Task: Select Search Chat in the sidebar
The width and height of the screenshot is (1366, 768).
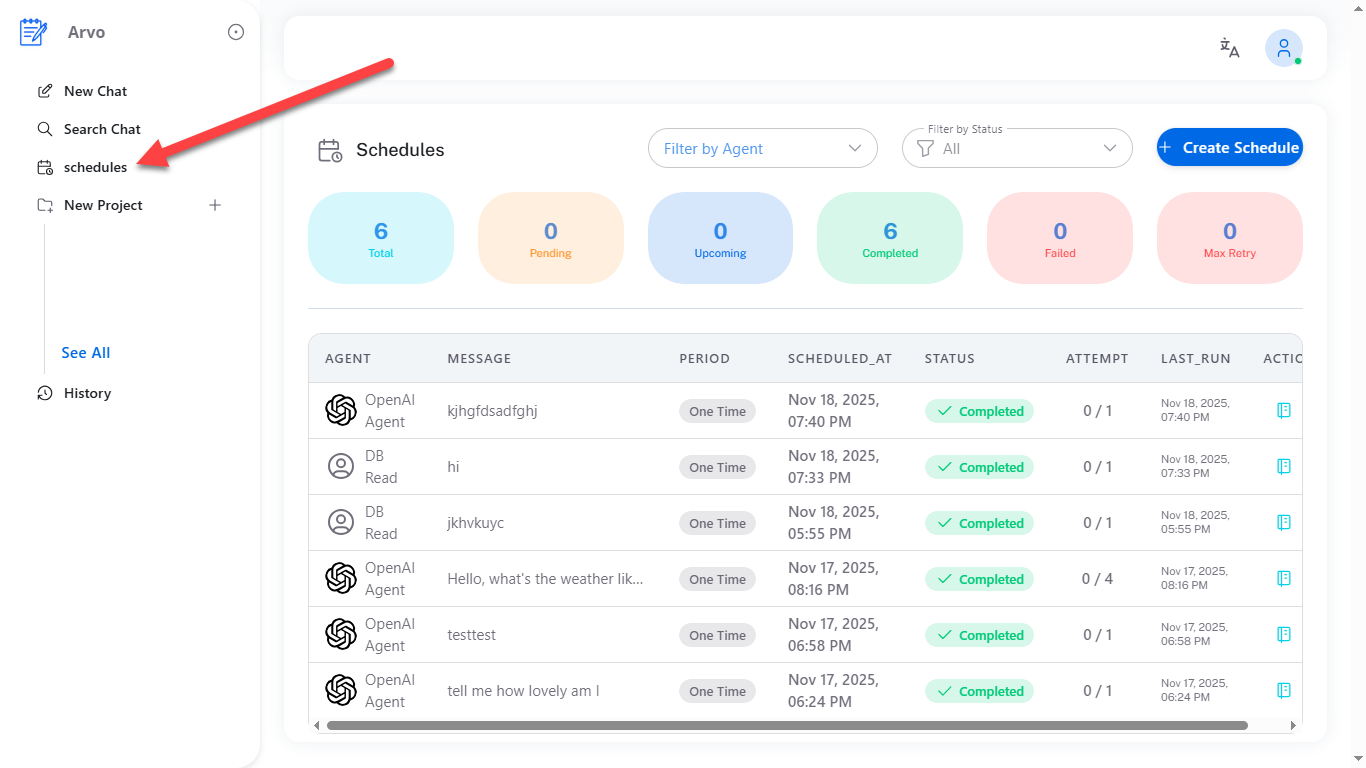Action: coord(102,129)
